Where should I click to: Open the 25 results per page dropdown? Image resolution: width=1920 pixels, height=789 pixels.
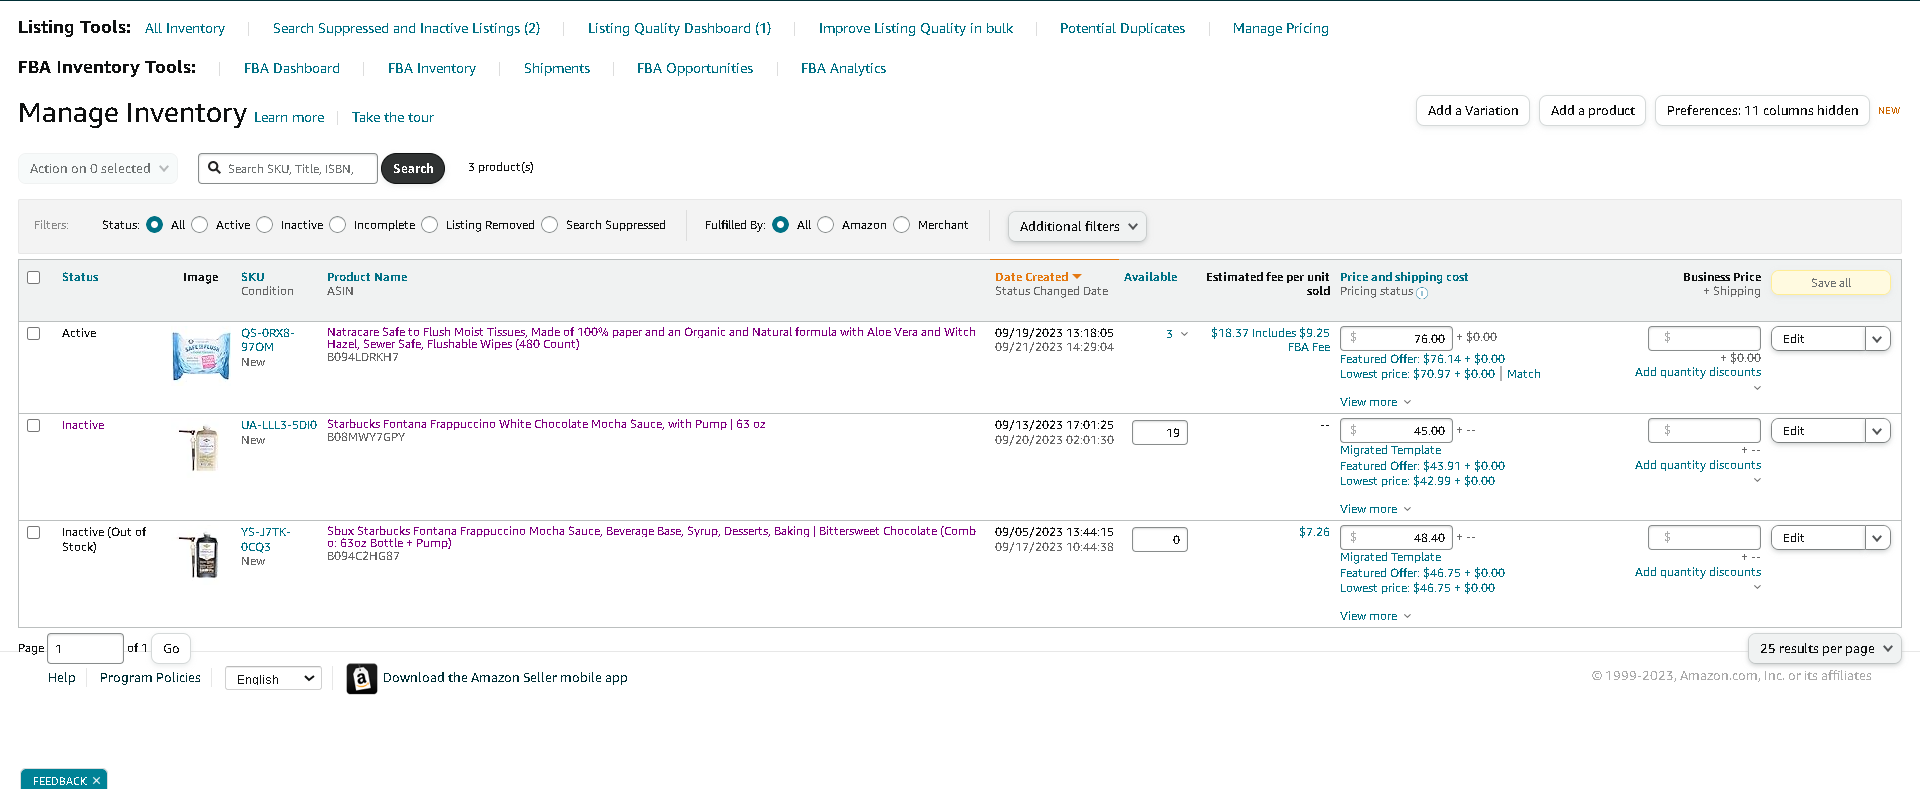[x=1825, y=649]
